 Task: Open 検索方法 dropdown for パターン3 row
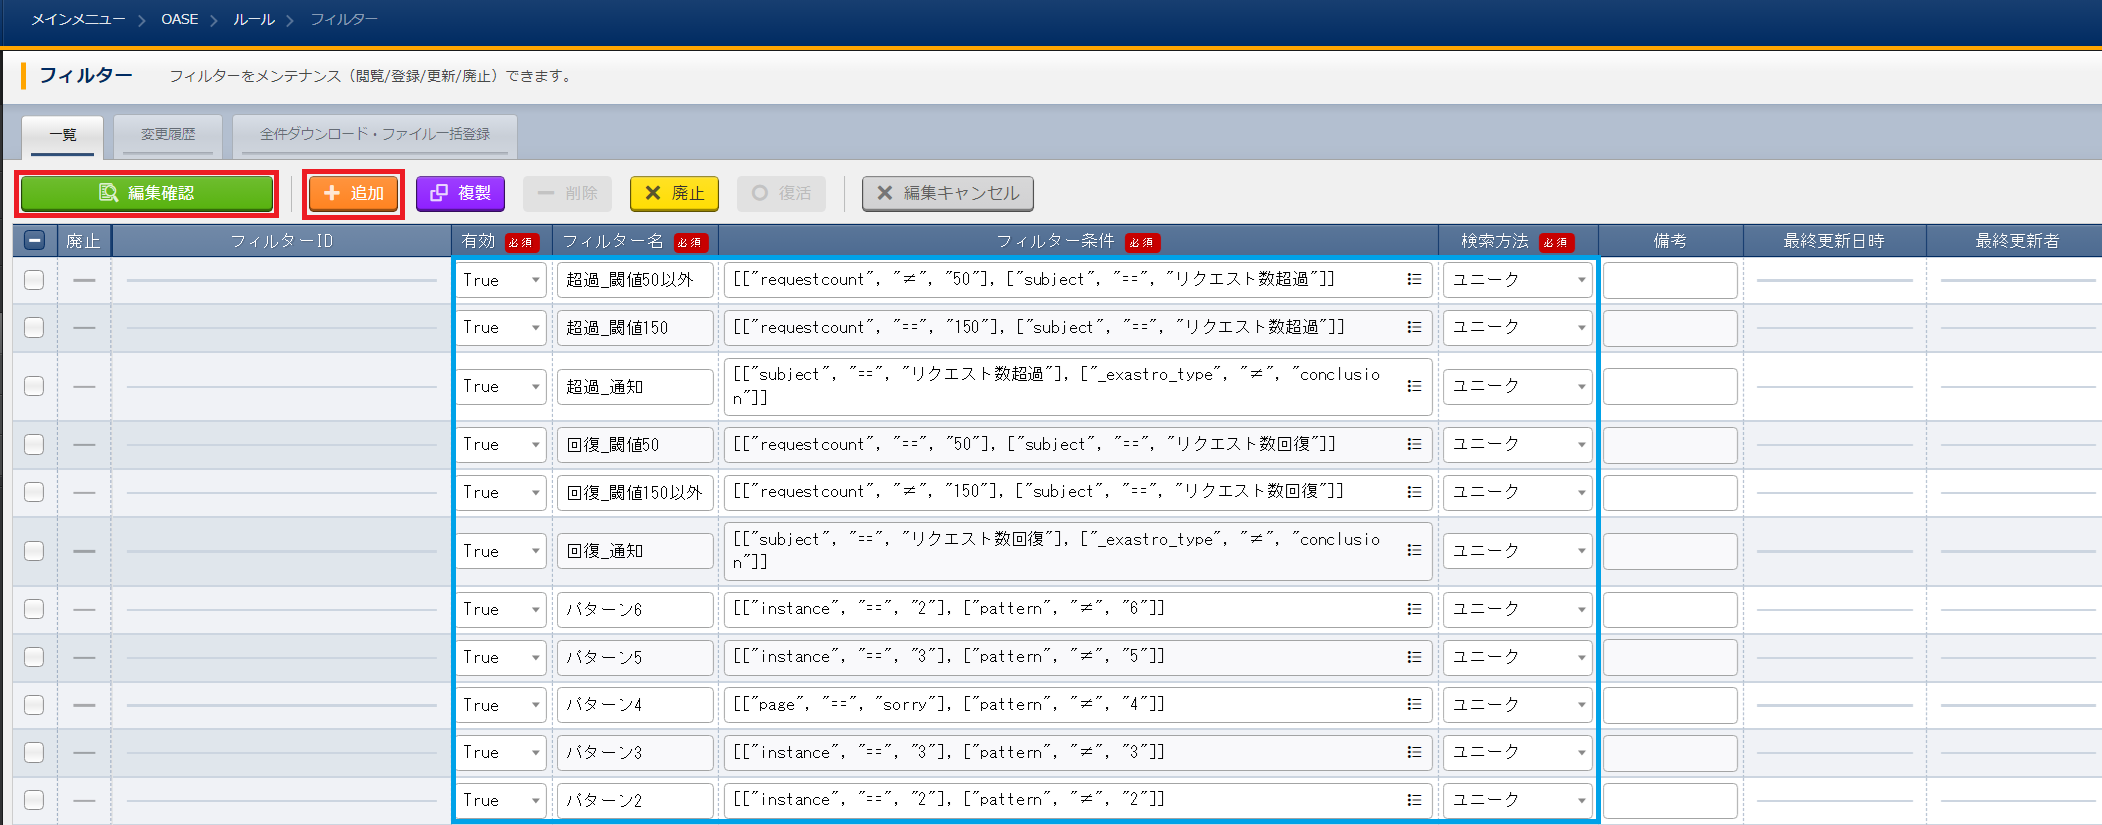click(x=1517, y=752)
